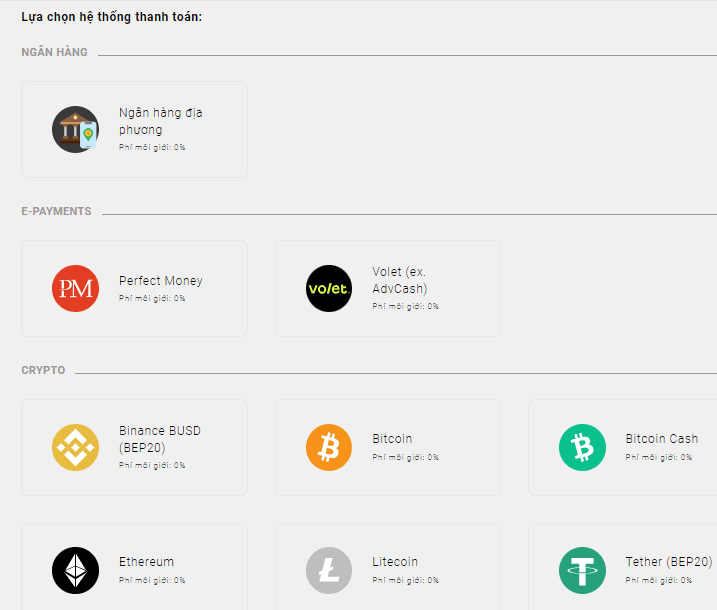Click the green Tether T icon

pos(582,570)
